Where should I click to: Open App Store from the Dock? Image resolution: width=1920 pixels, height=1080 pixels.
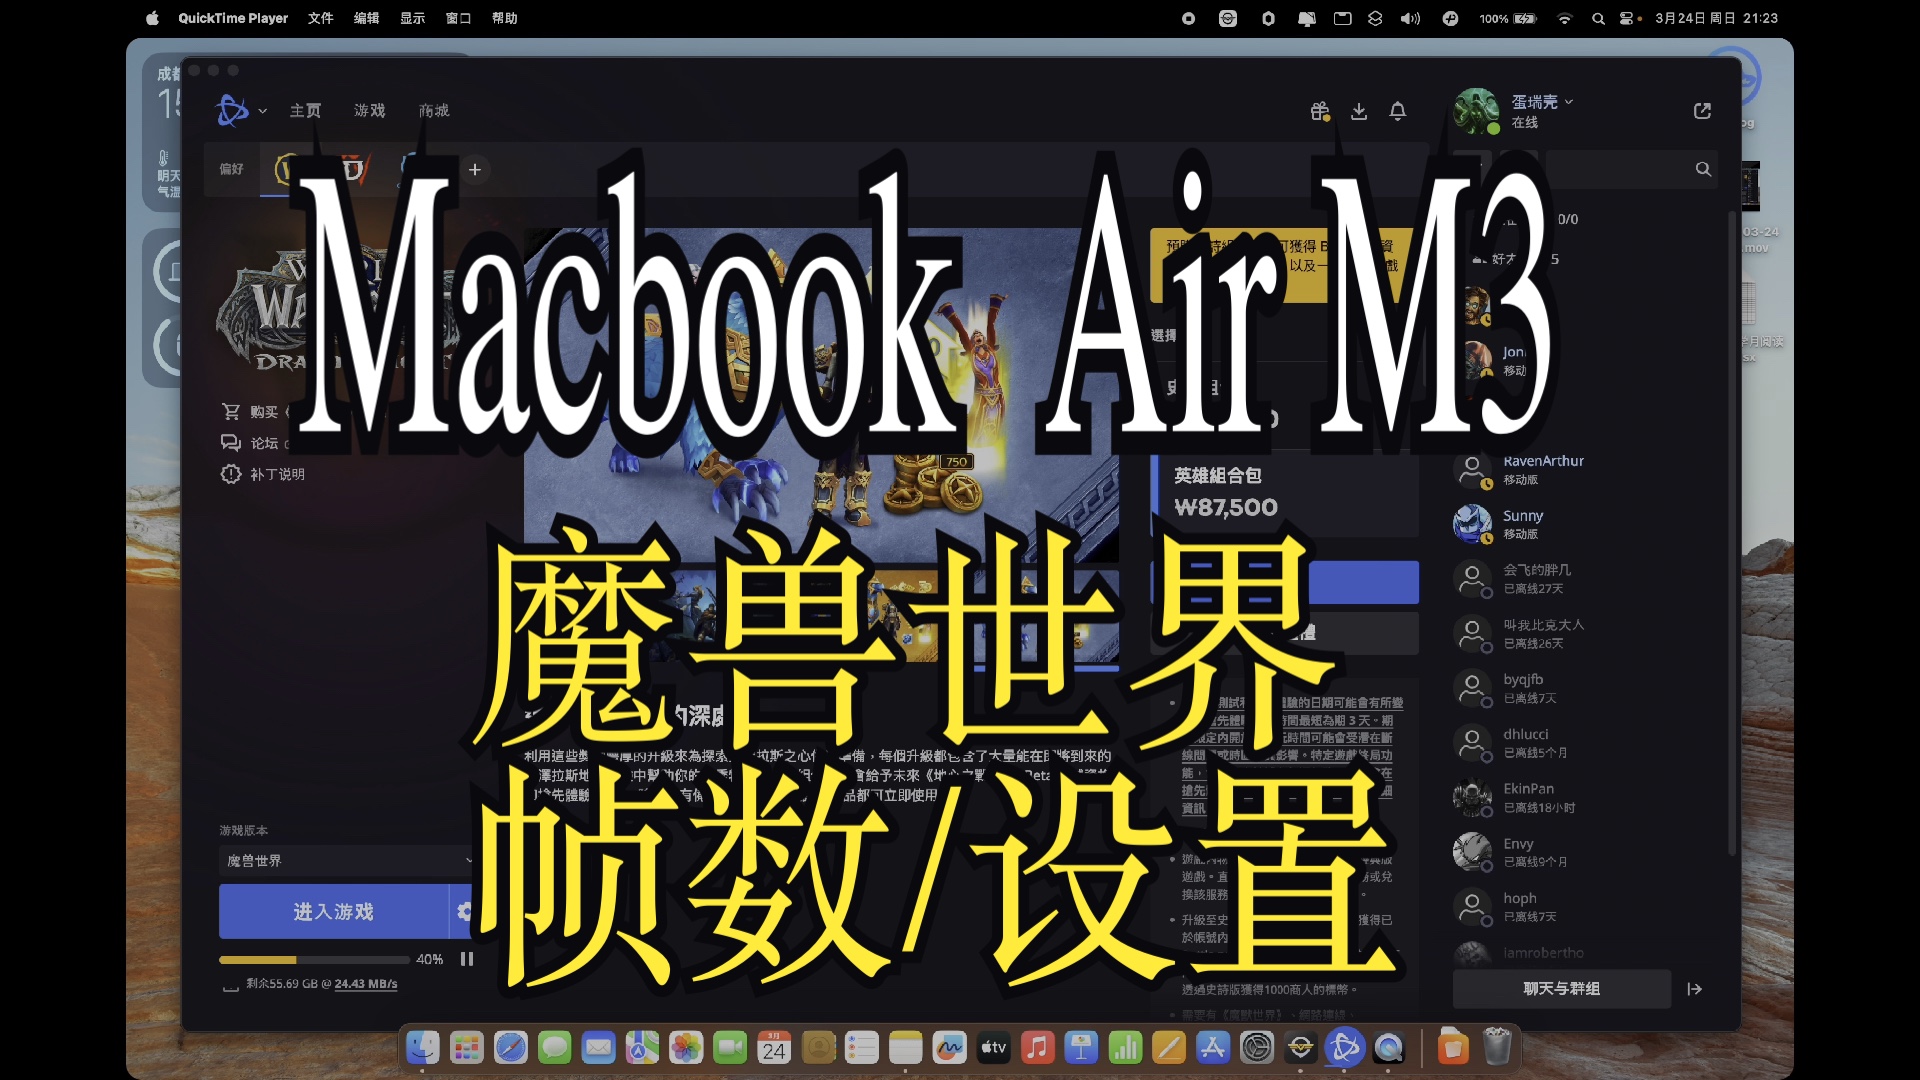point(1213,1048)
